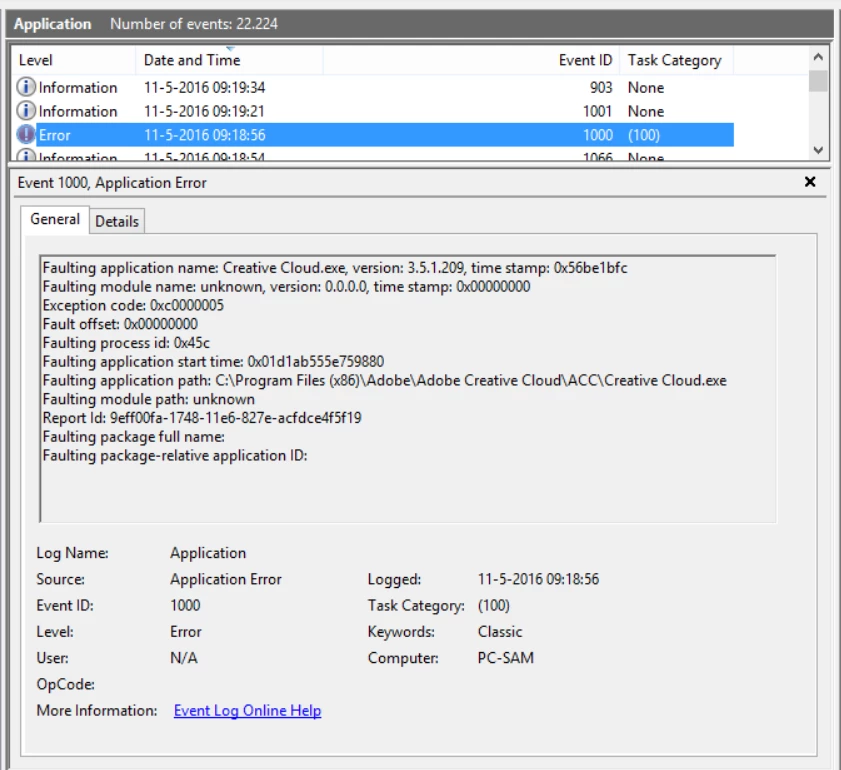Click the Computer value PC-SAM
The width and height of the screenshot is (841, 770).
tap(506, 658)
